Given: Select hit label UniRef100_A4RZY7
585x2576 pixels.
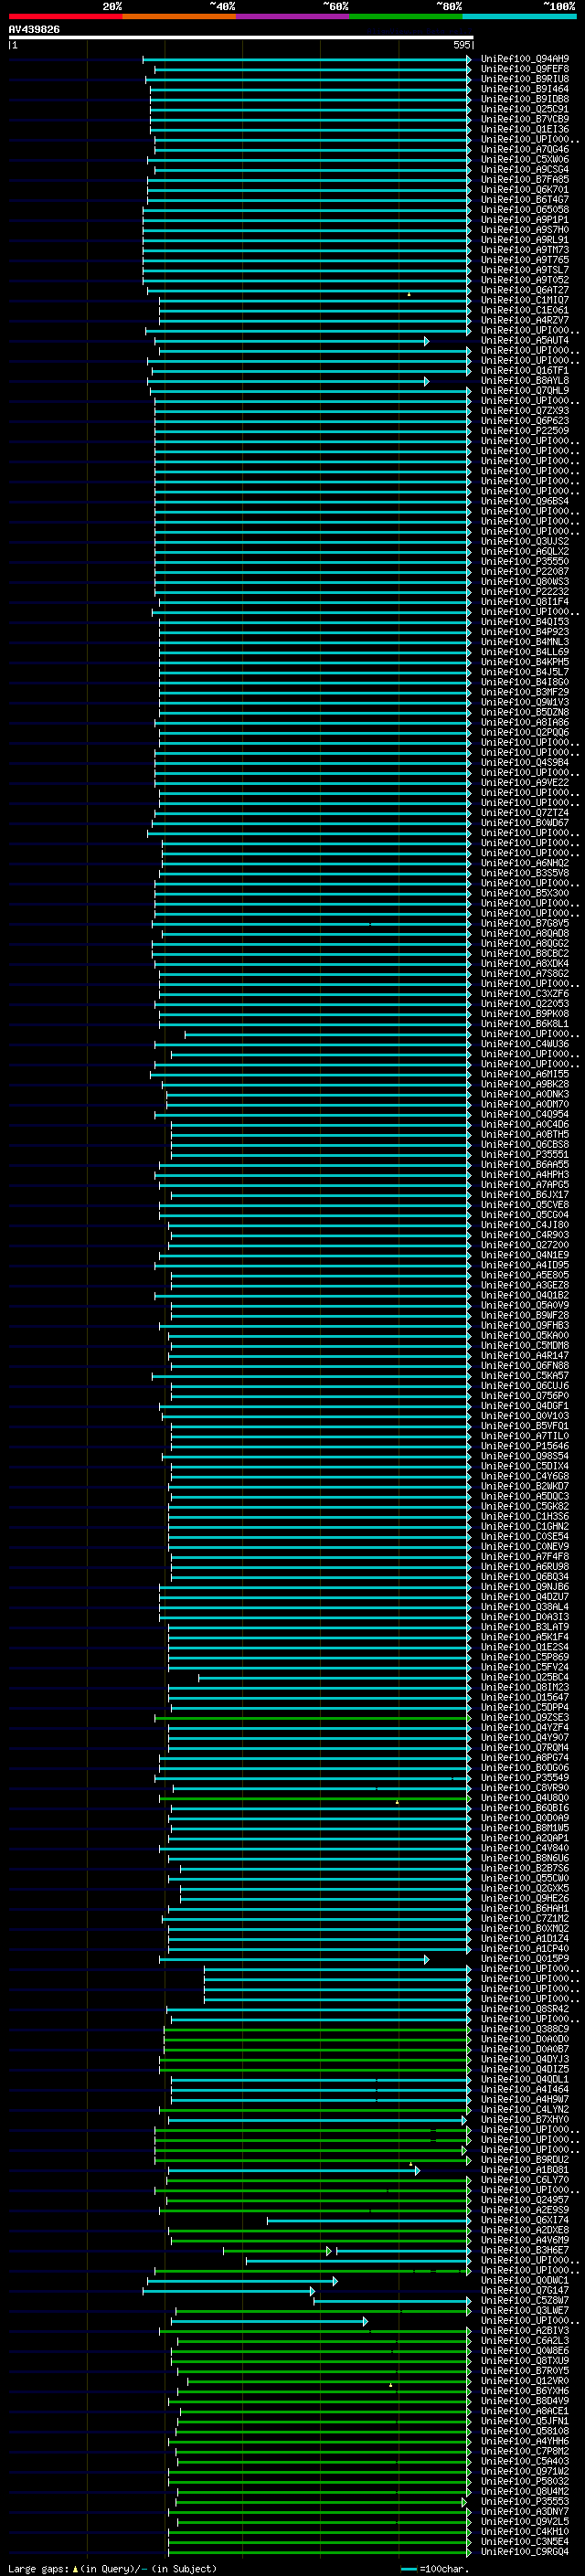Looking at the screenshot, I should pos(524,320).
